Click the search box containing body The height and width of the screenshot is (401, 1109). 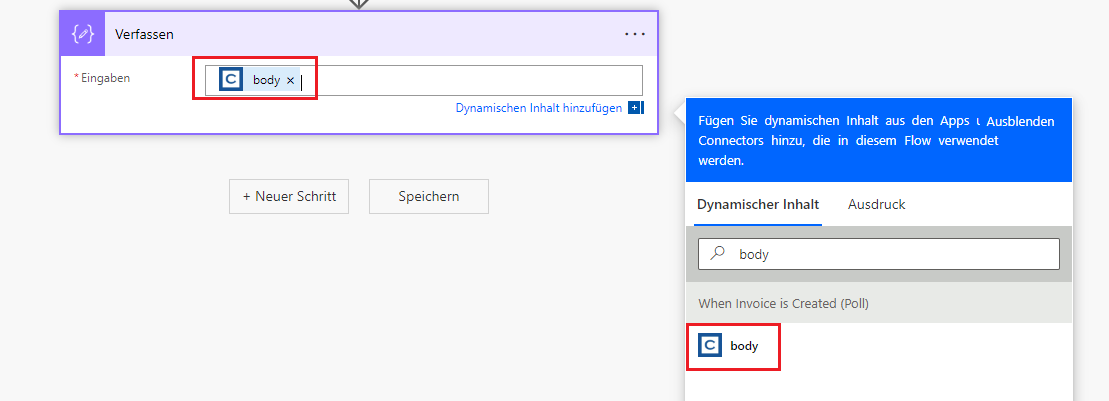879,254
